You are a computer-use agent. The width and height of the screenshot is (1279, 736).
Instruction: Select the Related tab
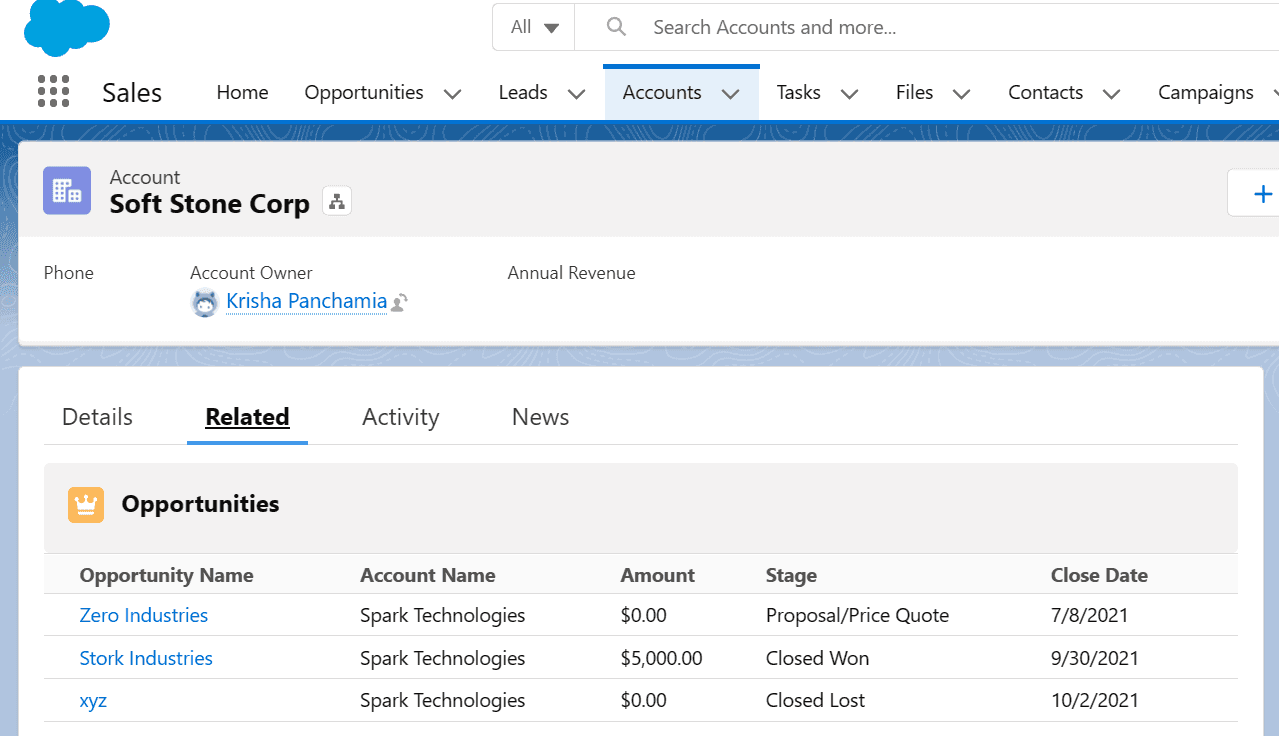click(x=247, y=417)
